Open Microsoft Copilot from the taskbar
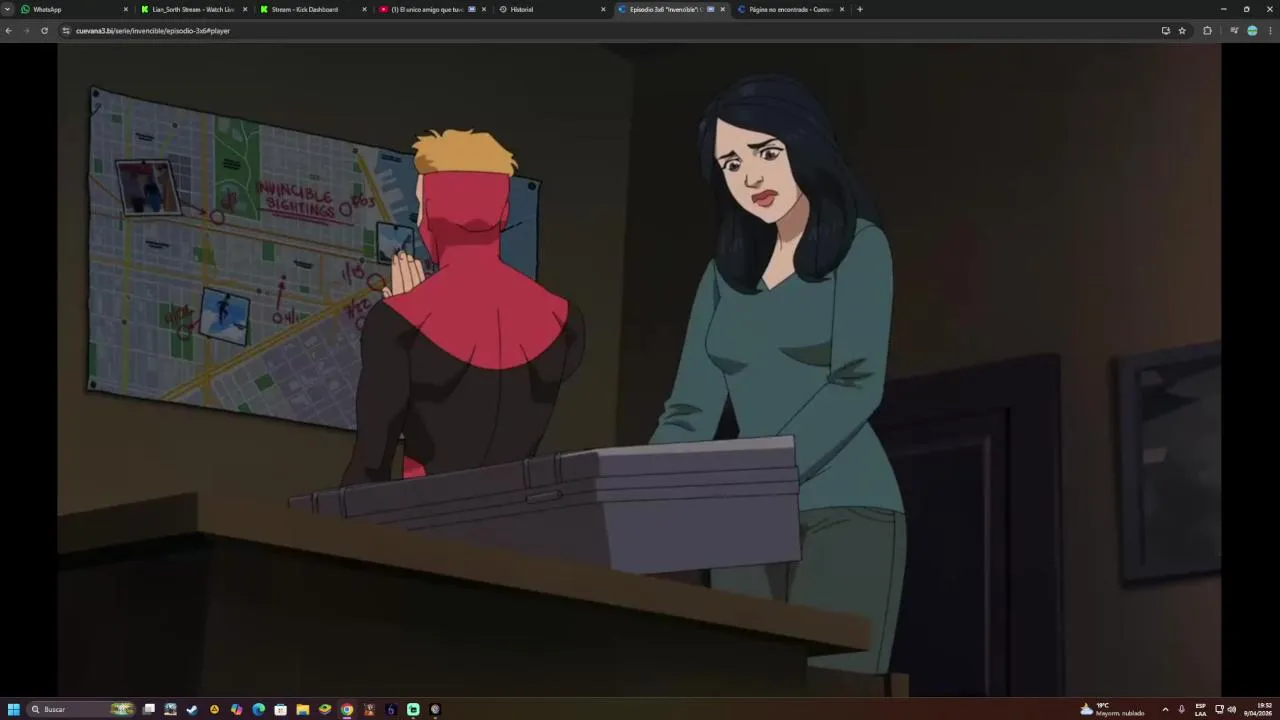The height and width of the screenshot is (720, 1280). click(236, 709)
